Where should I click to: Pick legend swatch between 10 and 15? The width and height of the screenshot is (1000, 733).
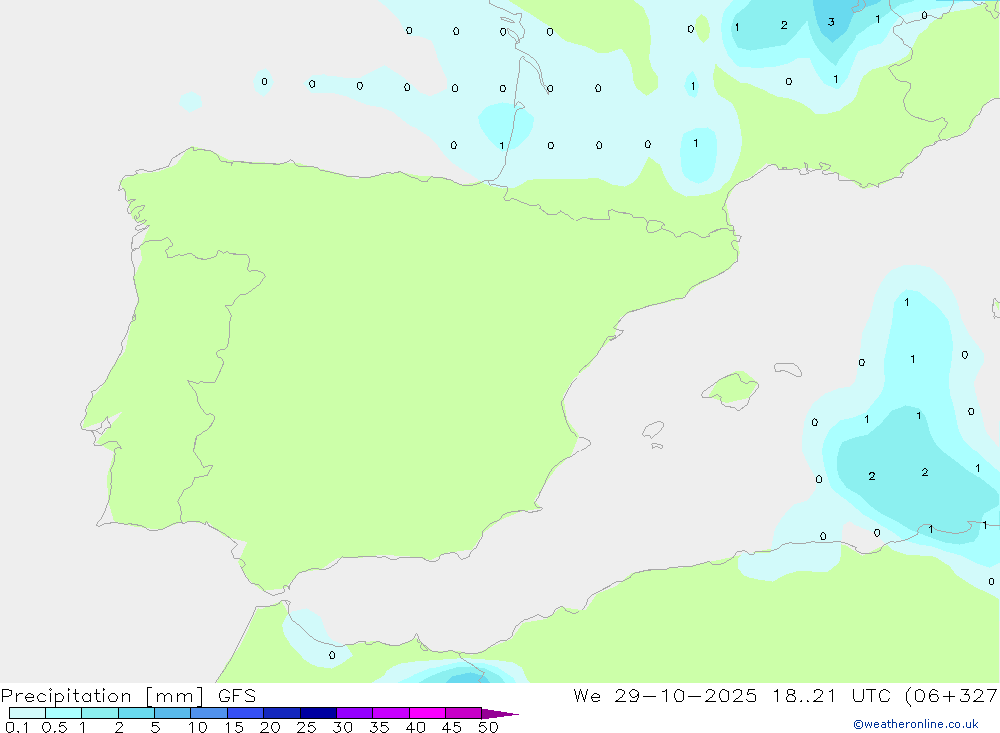coord(209,713)
